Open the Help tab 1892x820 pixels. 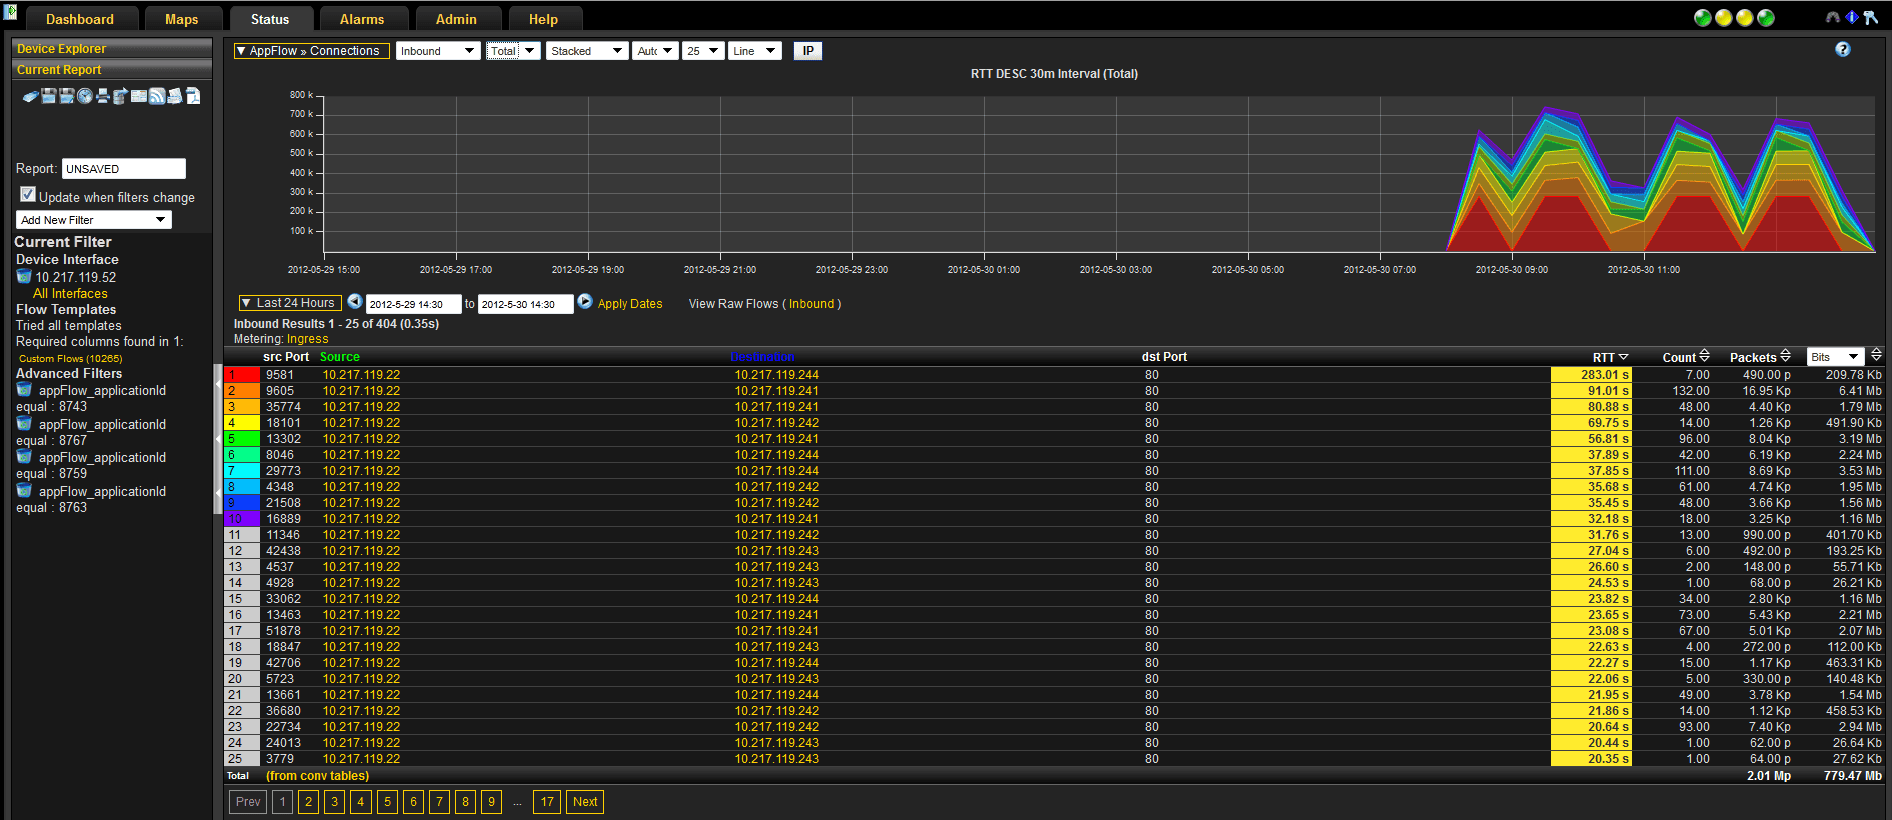pos(544,19)
